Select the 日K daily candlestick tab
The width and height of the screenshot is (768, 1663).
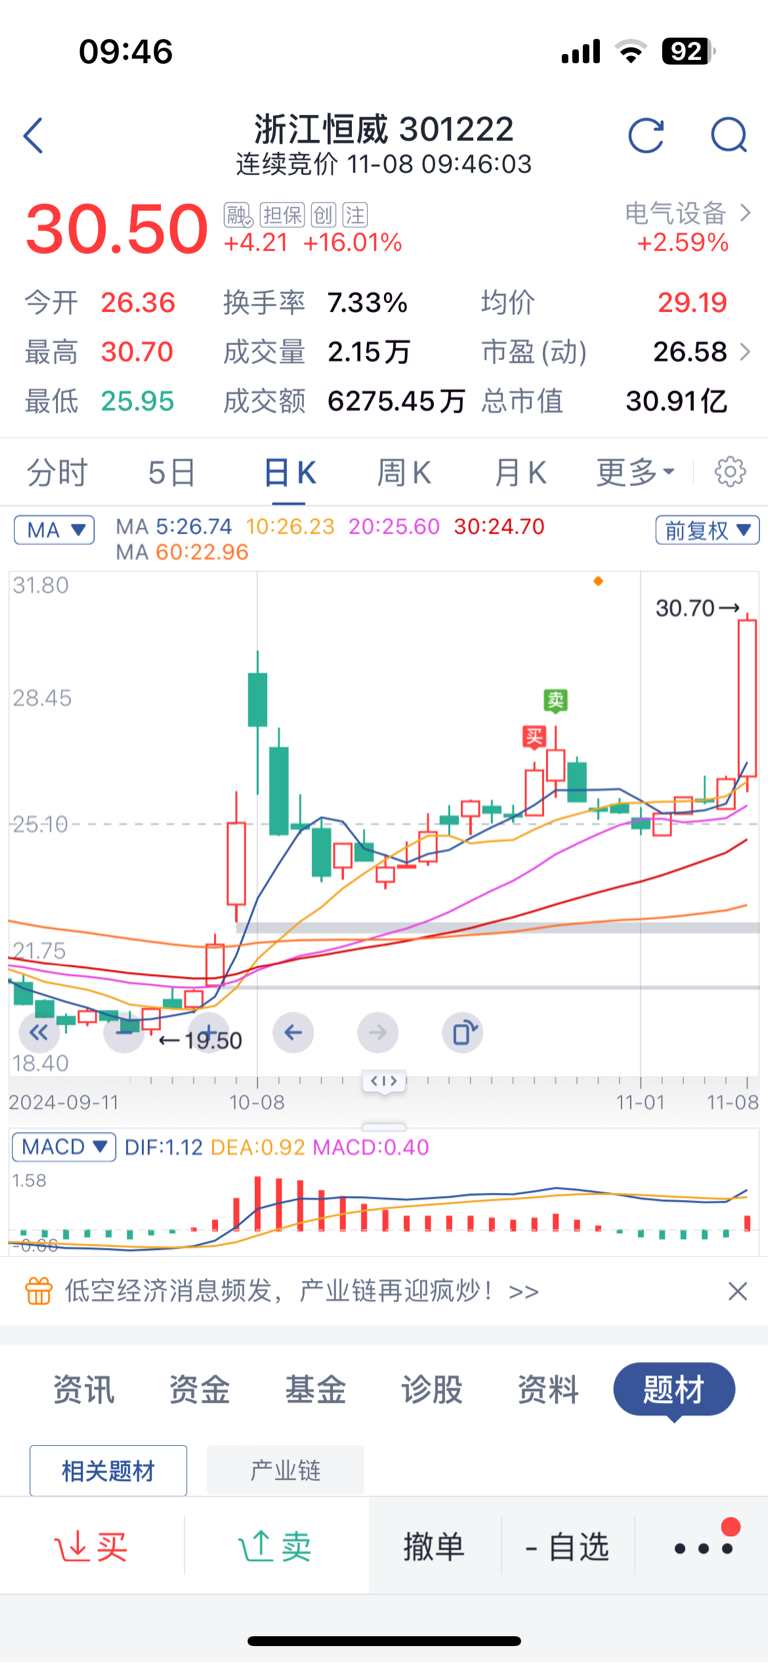point(290,471)
